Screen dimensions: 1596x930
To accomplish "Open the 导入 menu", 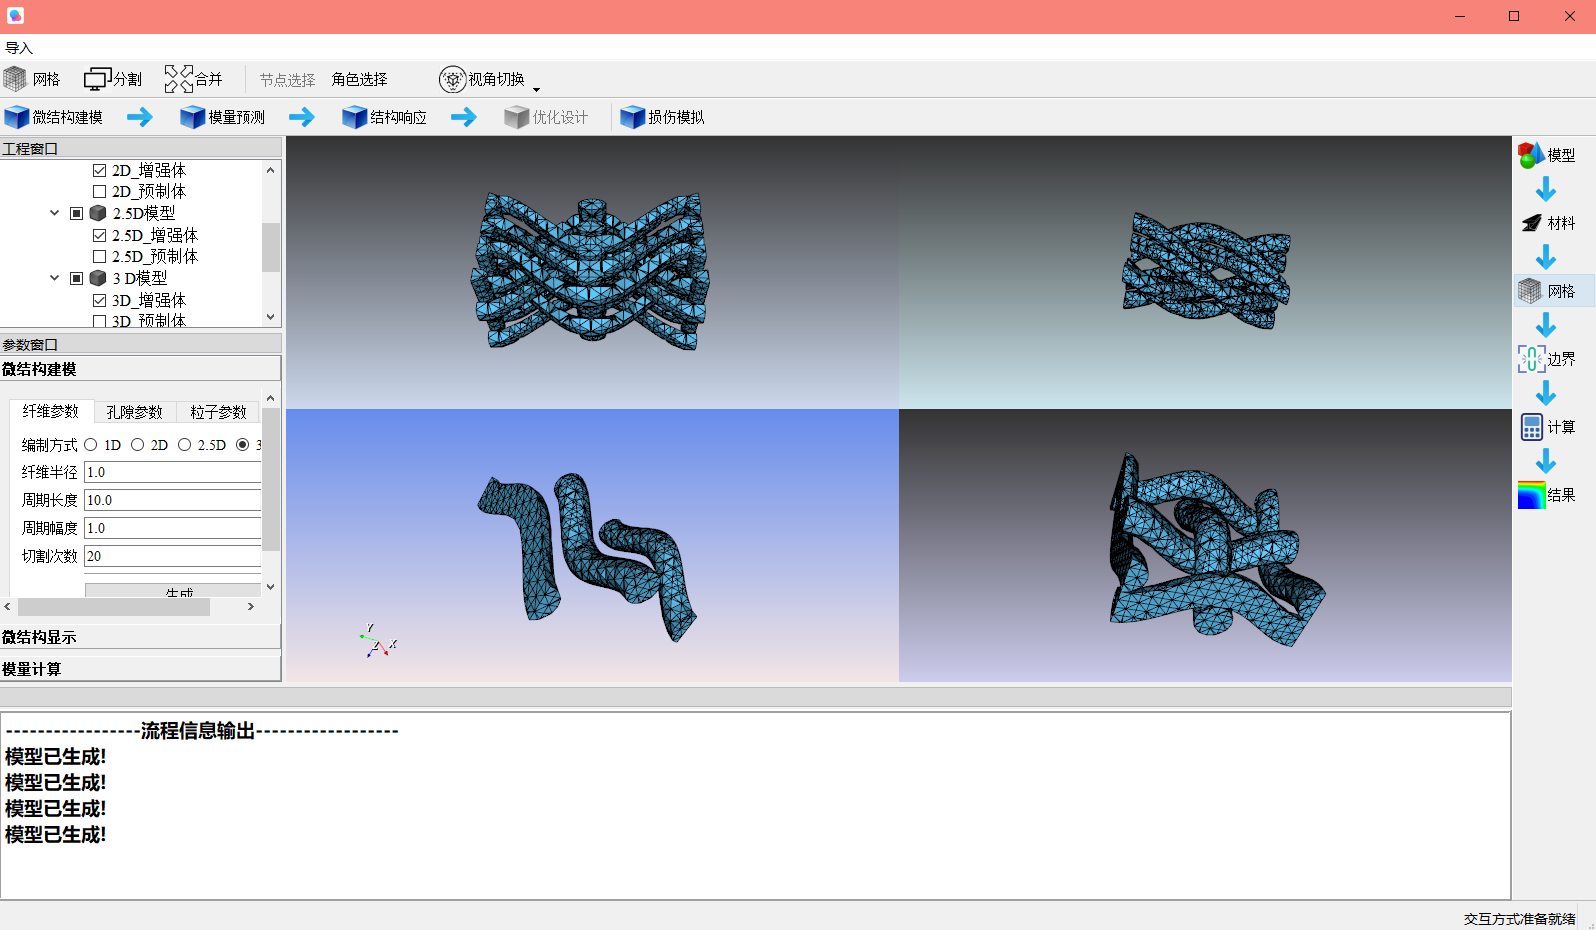I will [x=19, y=48].
